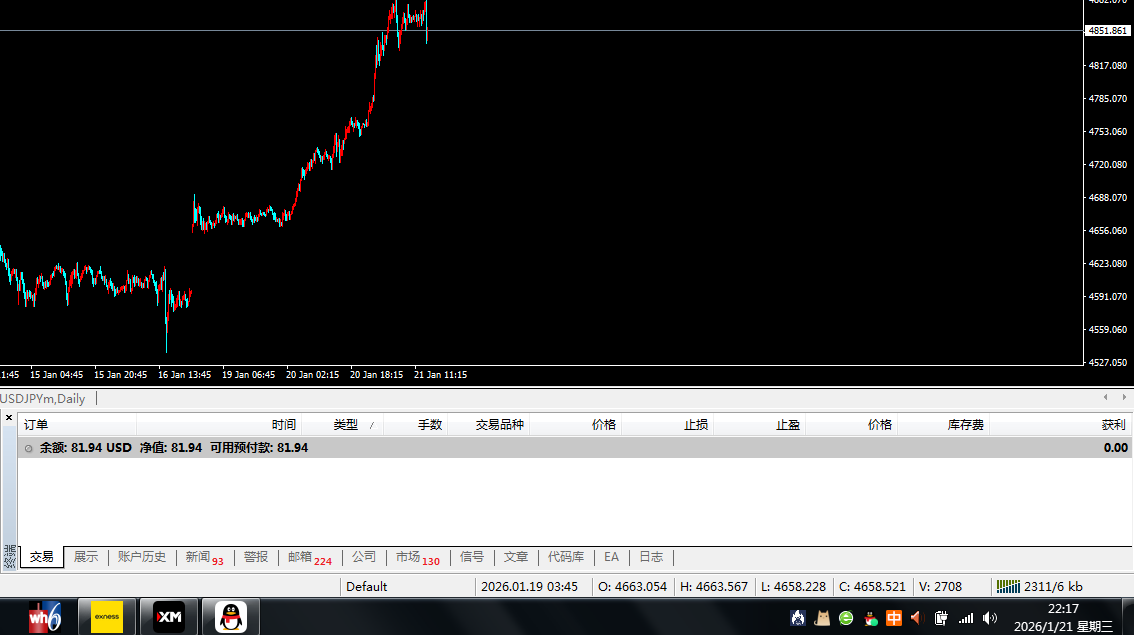Click the 订单 column header
This screenshot has width=1134, height=635.
(x=36, y=425)
